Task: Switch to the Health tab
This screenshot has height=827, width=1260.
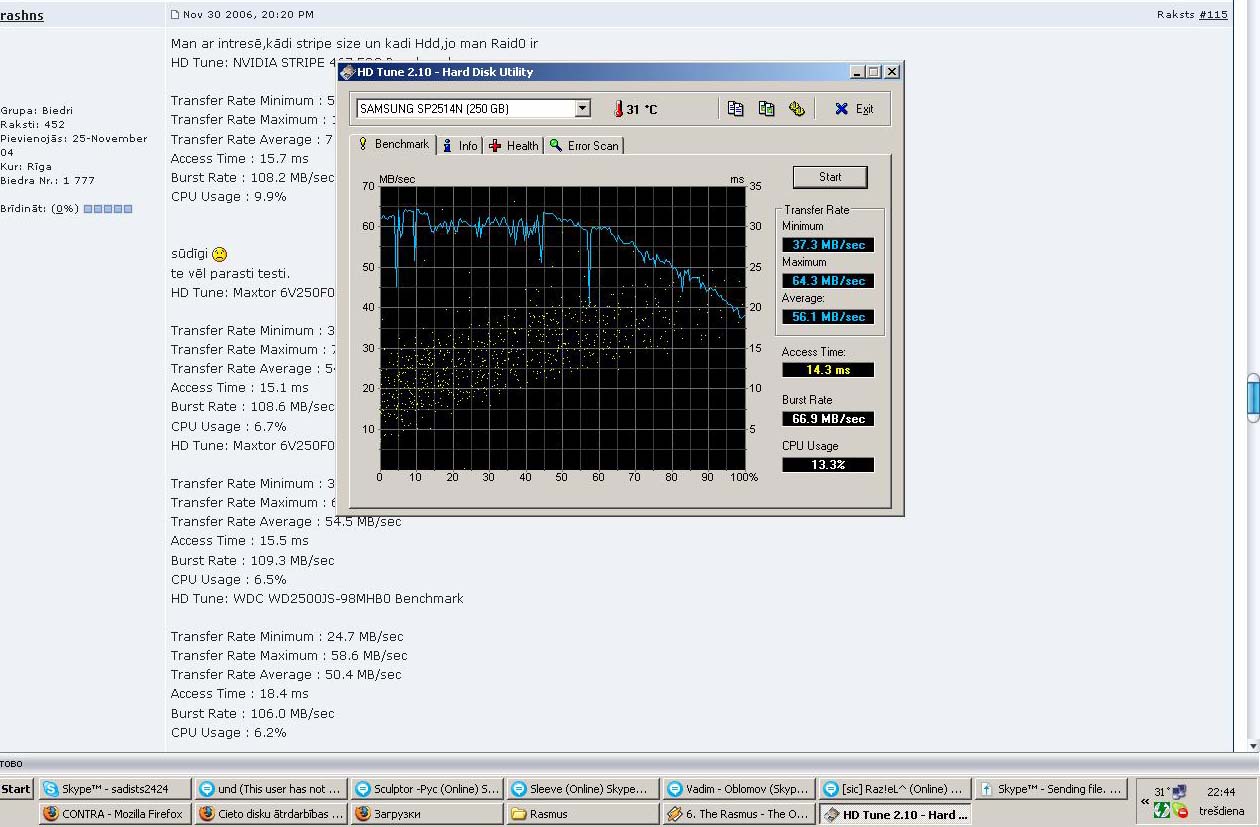Action: point(514,146)
